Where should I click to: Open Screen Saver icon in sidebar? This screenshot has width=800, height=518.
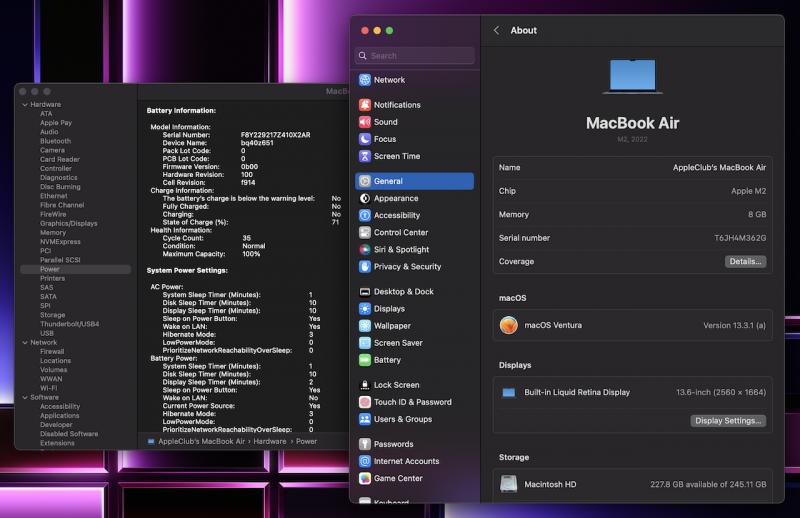point(365,343)
